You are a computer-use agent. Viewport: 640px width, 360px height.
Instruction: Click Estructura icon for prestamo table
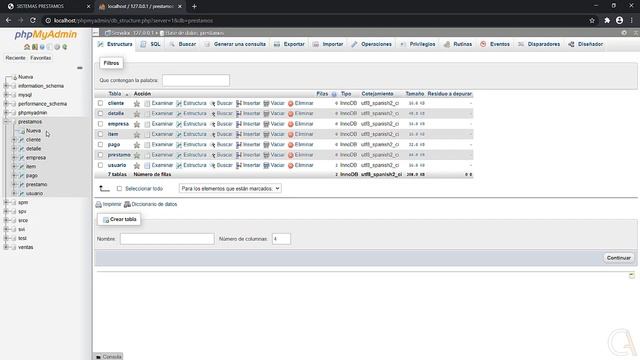pyautogui.click(x=179, y=155)
